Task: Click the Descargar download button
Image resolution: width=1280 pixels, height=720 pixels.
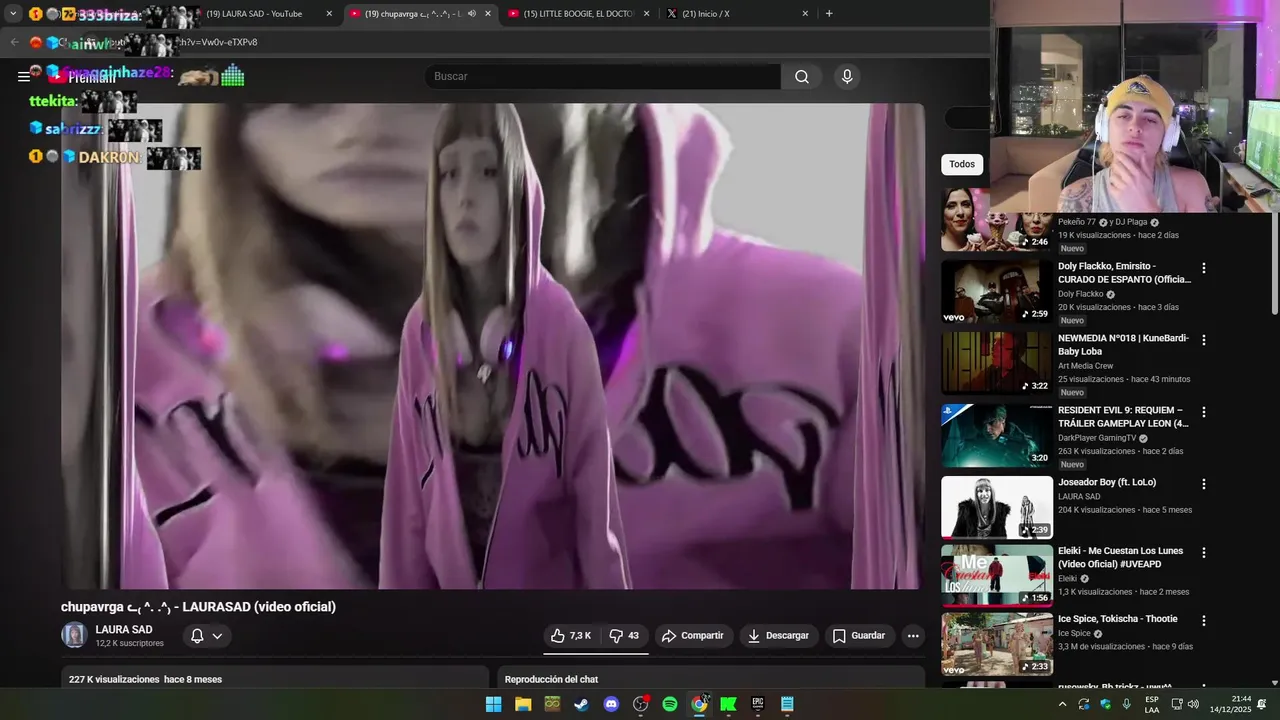Action: 778,636
